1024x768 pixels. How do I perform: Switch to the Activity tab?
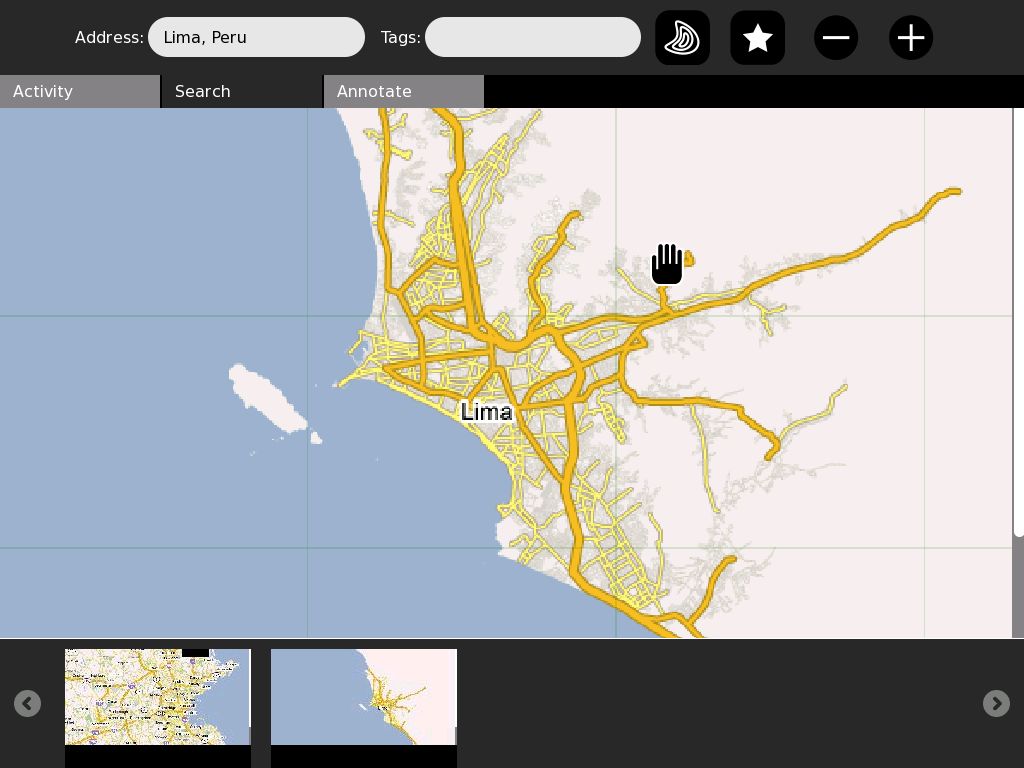coord(80,91)
